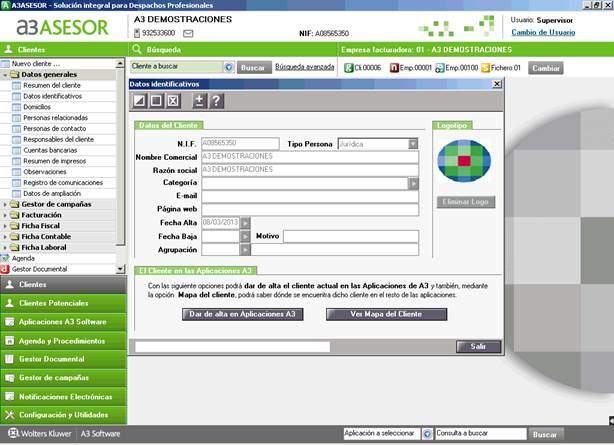Click the Aplicaciones A3 Software panel icon
614x445 pixels.
click(x=9, y=322)
